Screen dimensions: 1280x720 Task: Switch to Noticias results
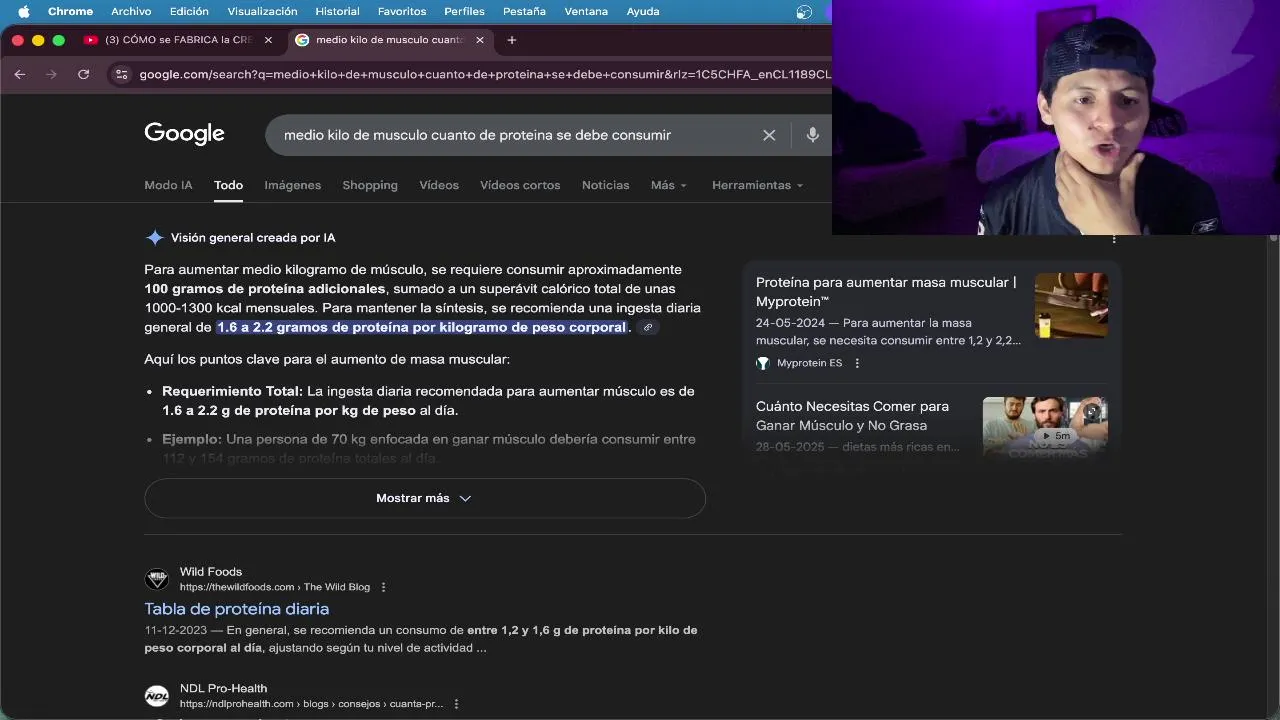(606, 185)
